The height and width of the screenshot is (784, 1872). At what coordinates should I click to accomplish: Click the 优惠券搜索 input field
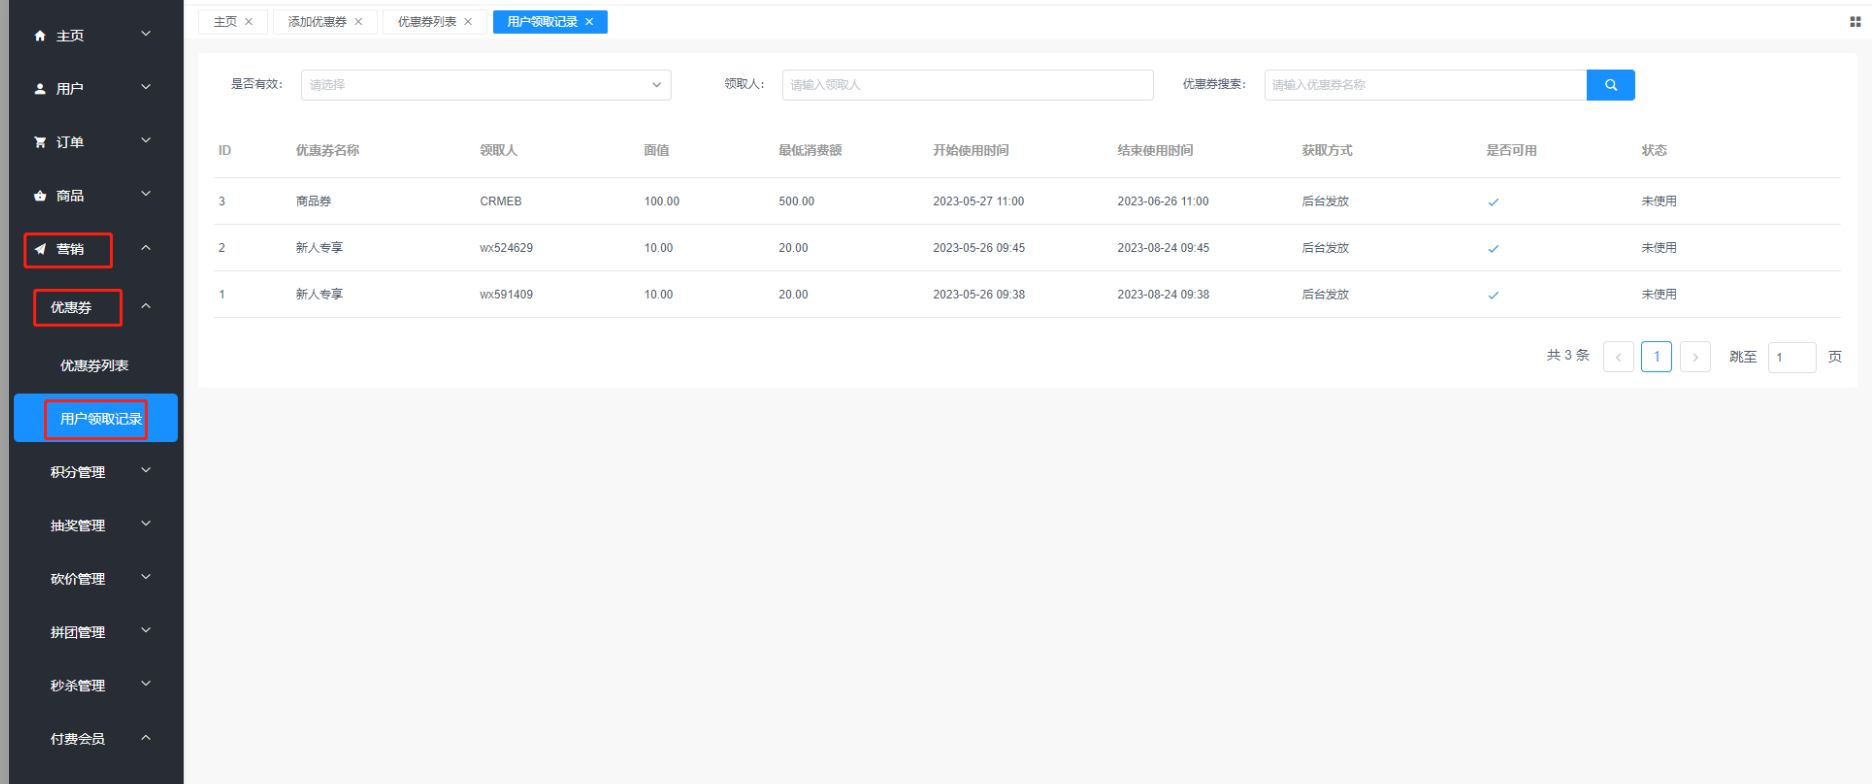1424,85
